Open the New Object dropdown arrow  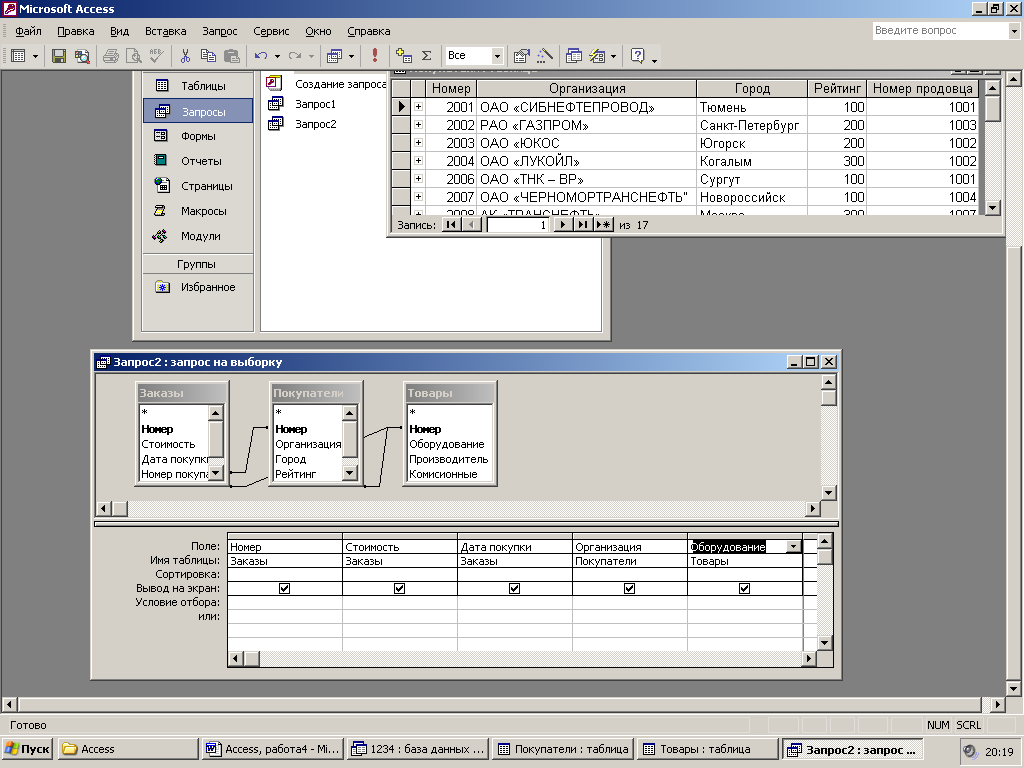[613, 56]
